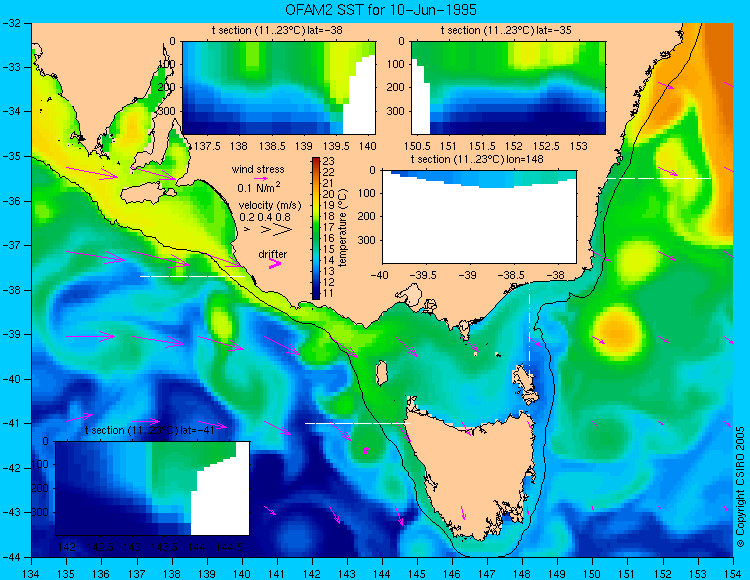Click King Island in western Bass Strait
This screenshot has width=750, height=580.
[381, 373]
